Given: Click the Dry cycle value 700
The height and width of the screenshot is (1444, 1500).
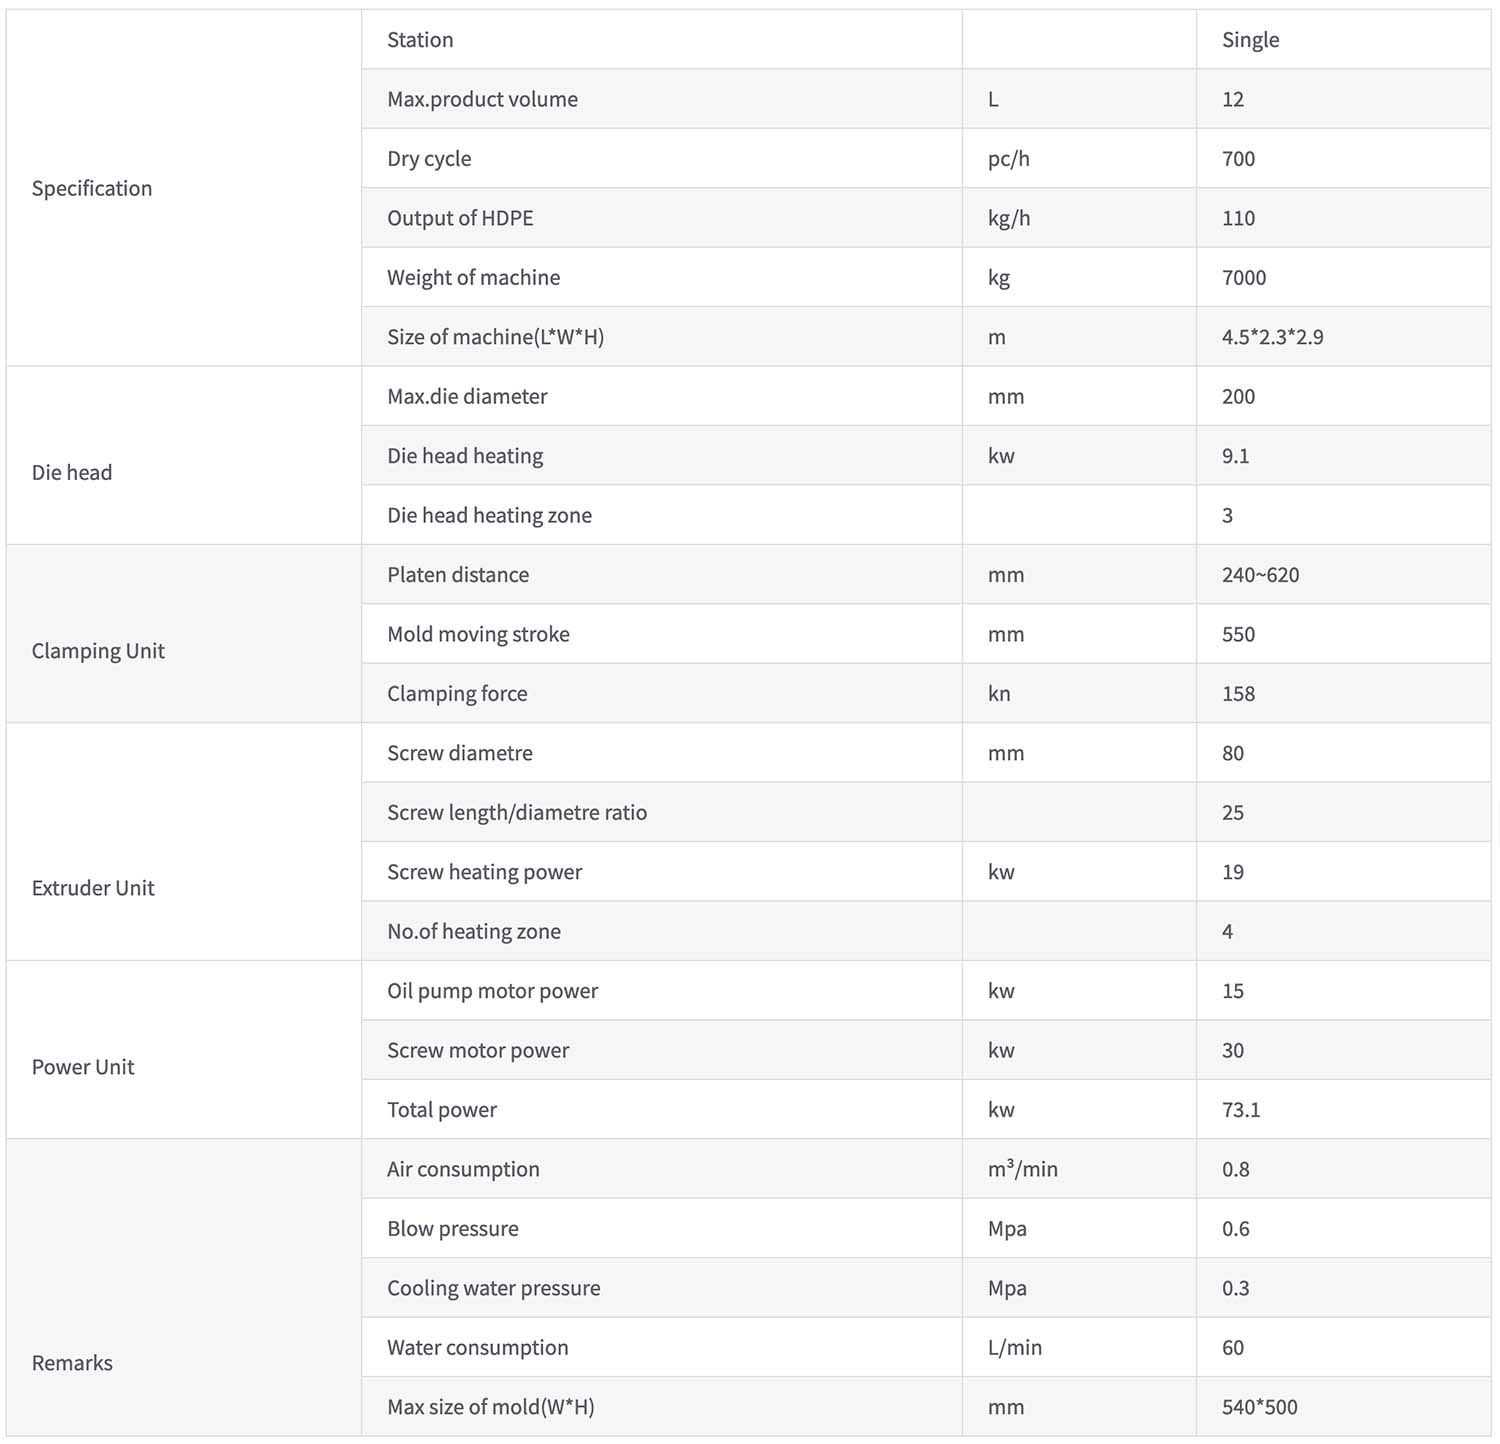Looking at the screenshot, I should (x=1238, y=159).
